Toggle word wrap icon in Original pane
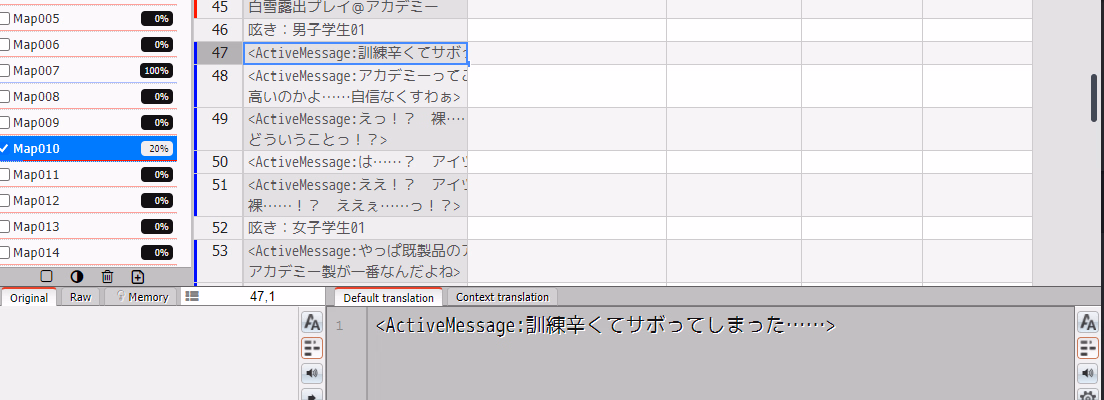Screen dimensions: 1104x400 312,348
